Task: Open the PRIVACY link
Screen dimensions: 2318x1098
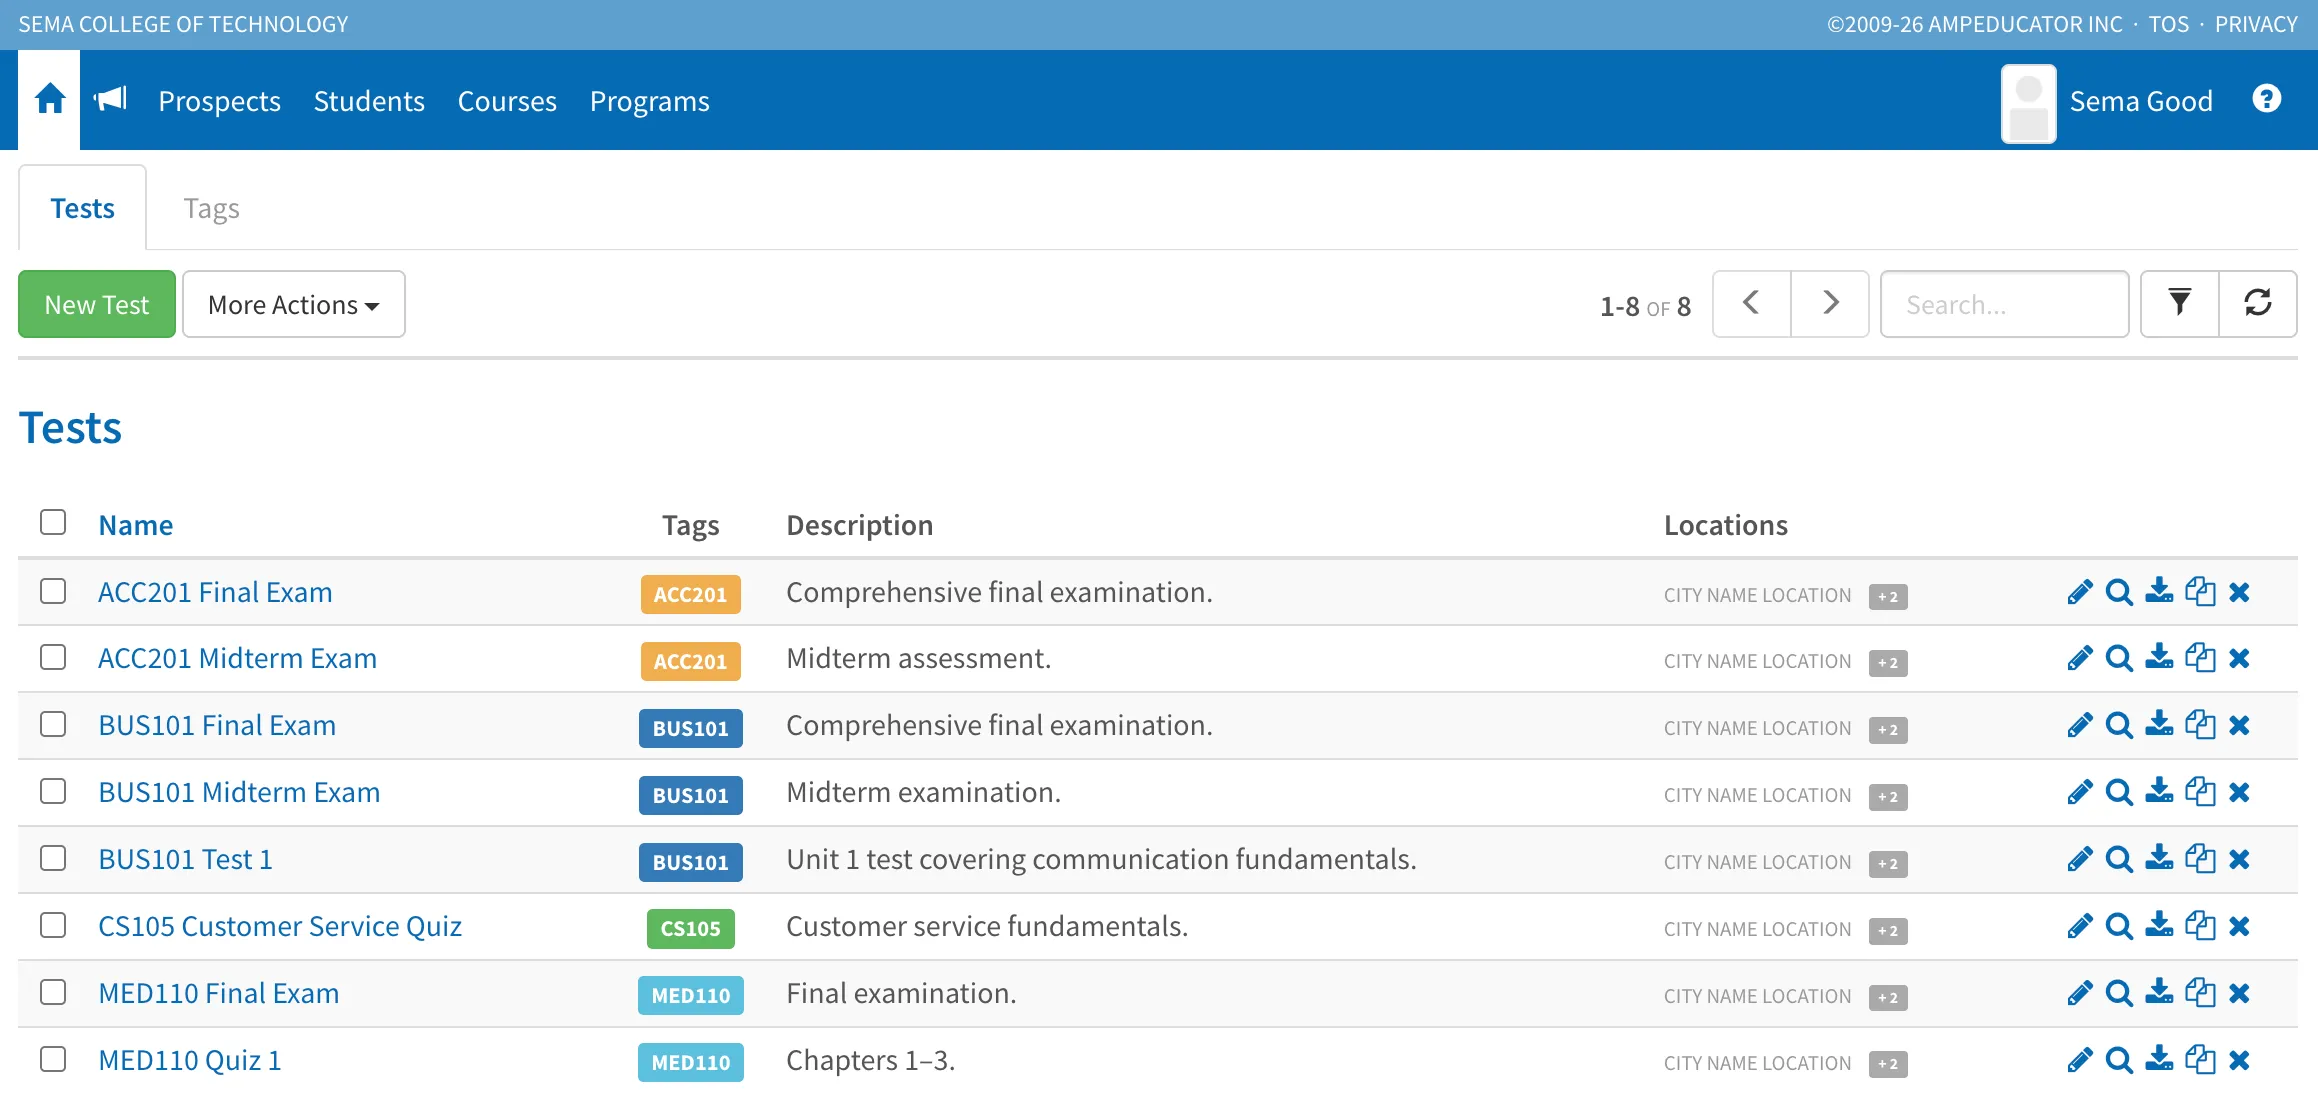Action: click(x=2256, y=24)
